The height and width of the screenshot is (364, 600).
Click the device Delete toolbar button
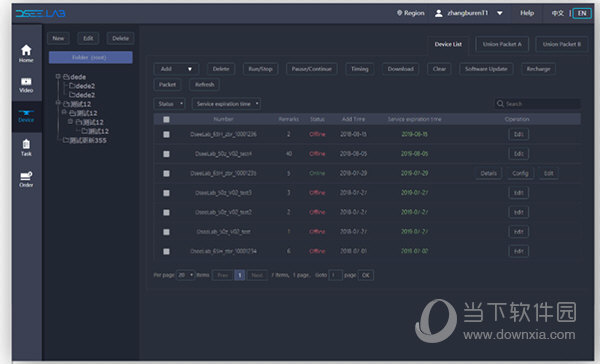(x=221, y=69)
